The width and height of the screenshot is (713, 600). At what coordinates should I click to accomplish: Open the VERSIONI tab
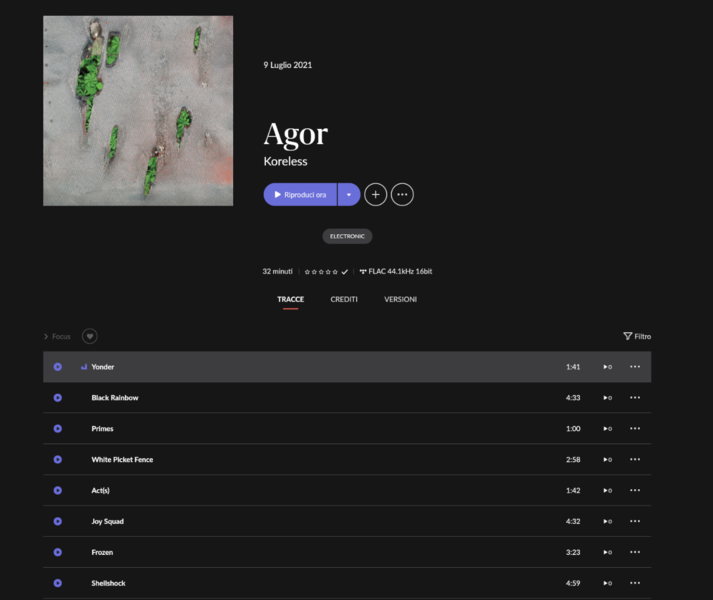400,299
